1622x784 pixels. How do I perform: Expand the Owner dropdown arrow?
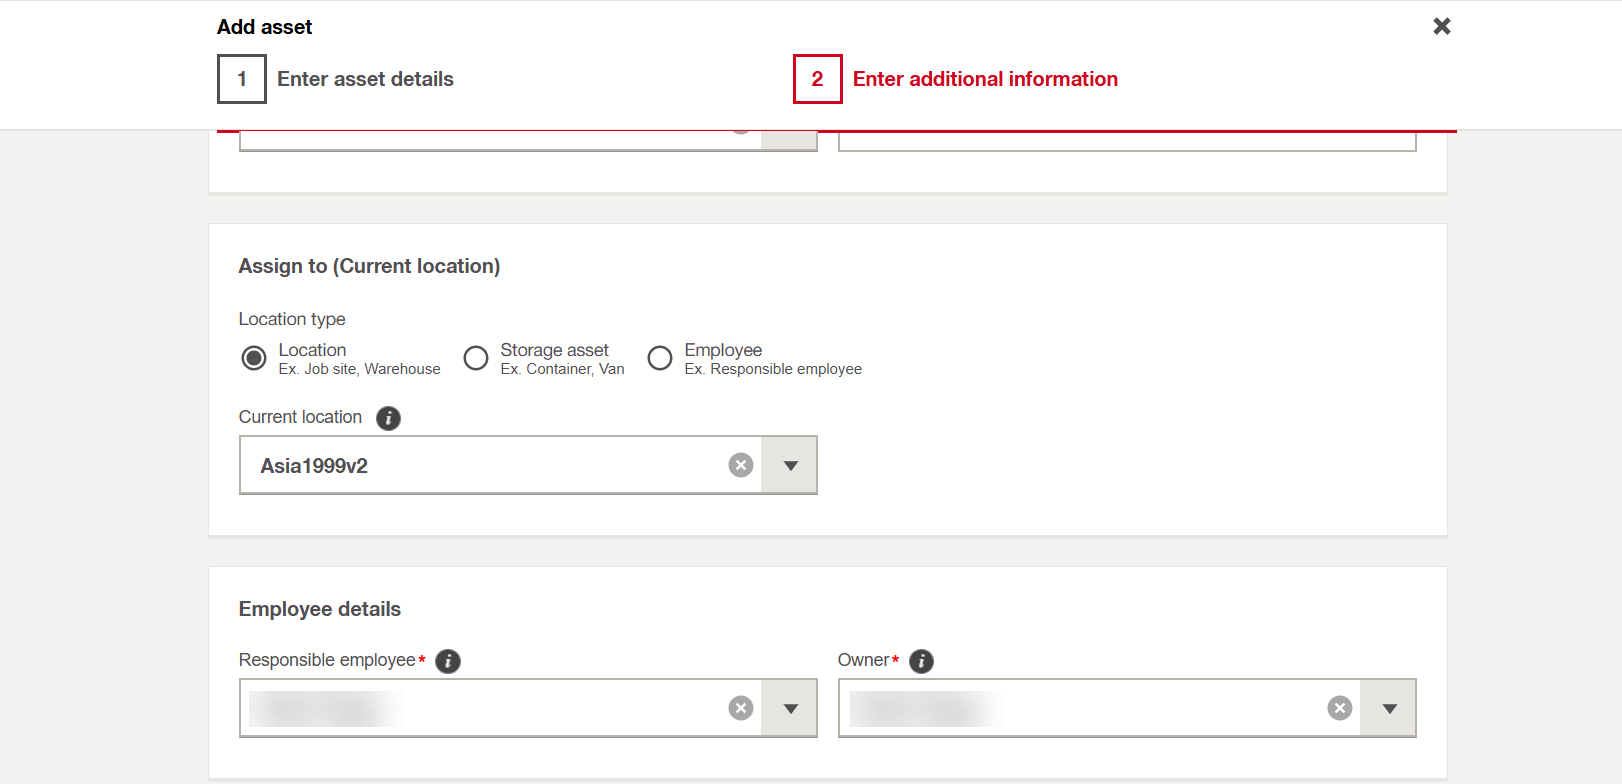1389,708
